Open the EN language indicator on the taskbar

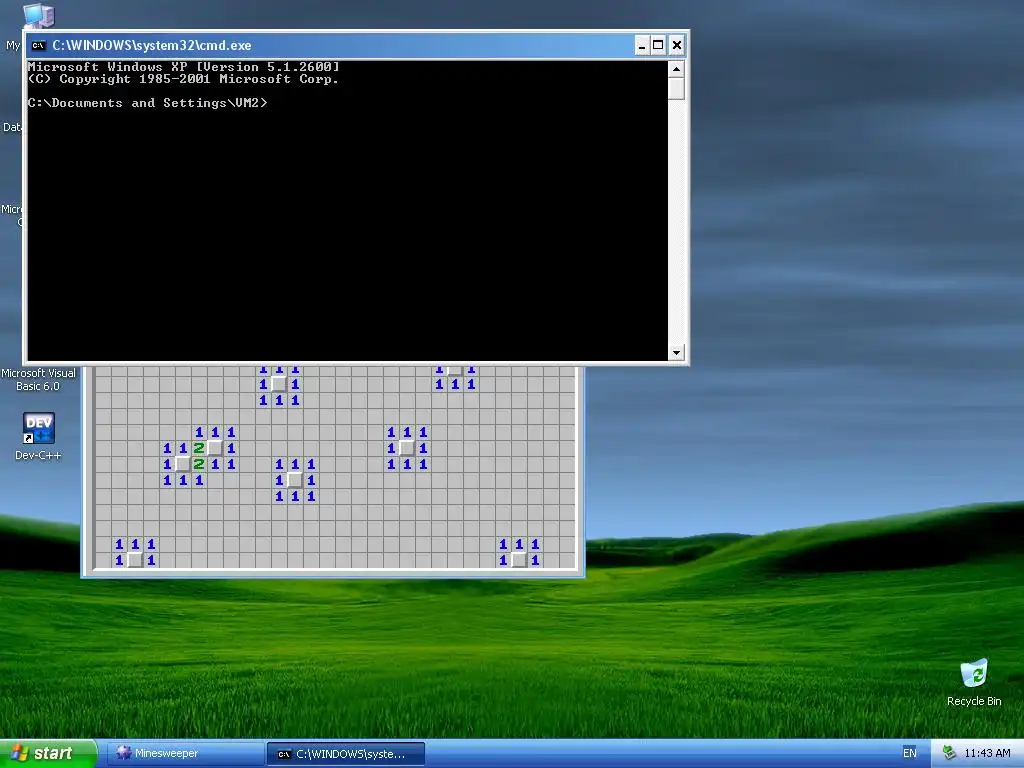tap(910, 753)
